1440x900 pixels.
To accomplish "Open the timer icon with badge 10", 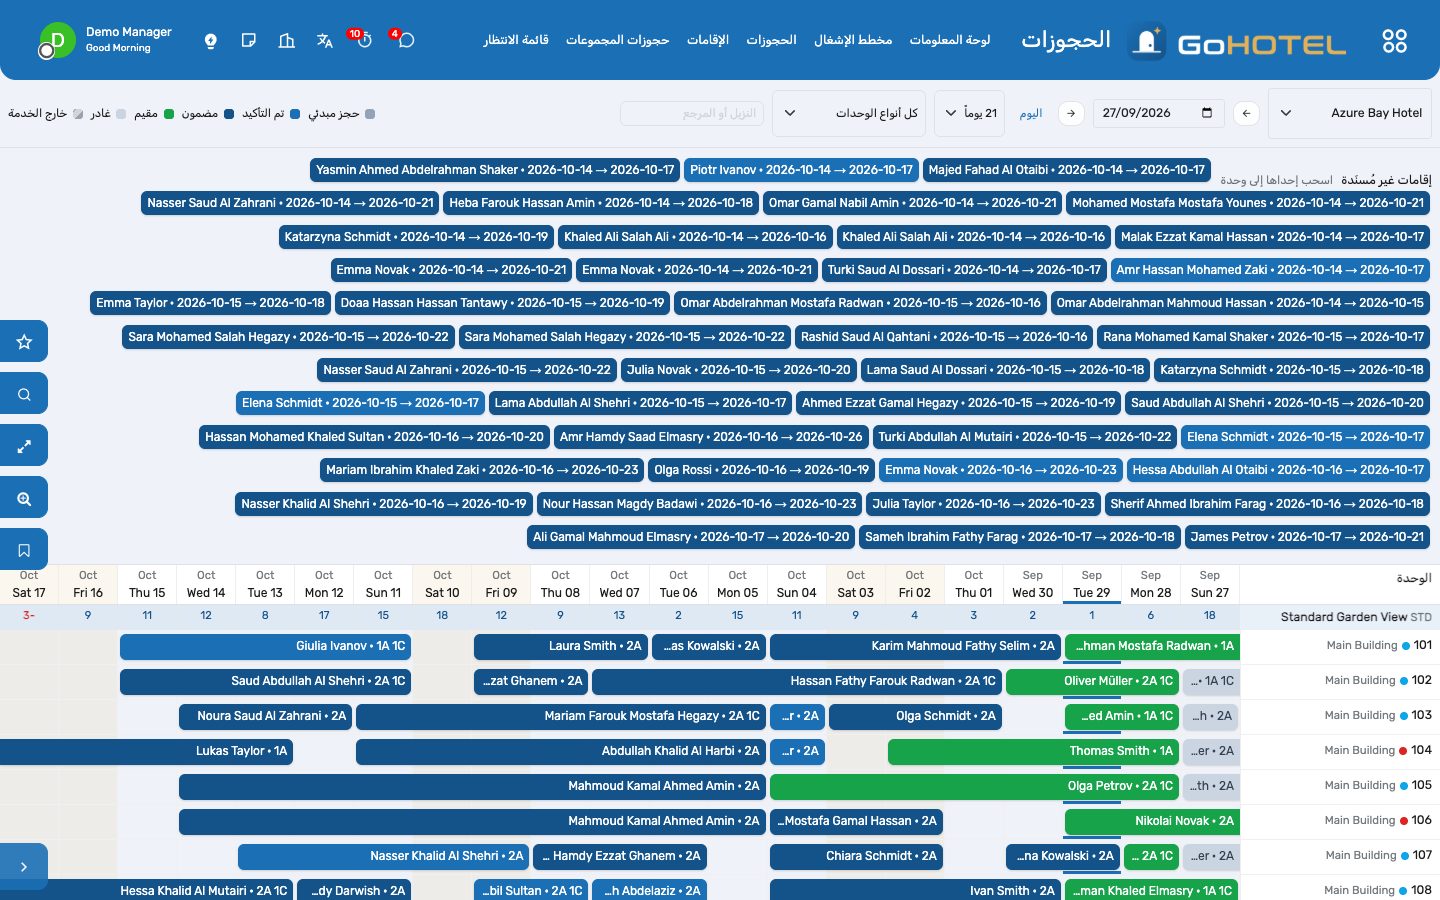I will [364, 40].
